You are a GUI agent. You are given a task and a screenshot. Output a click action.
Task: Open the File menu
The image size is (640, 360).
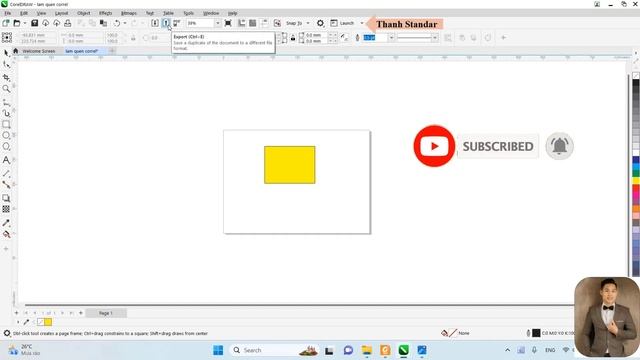click(8, 13)
